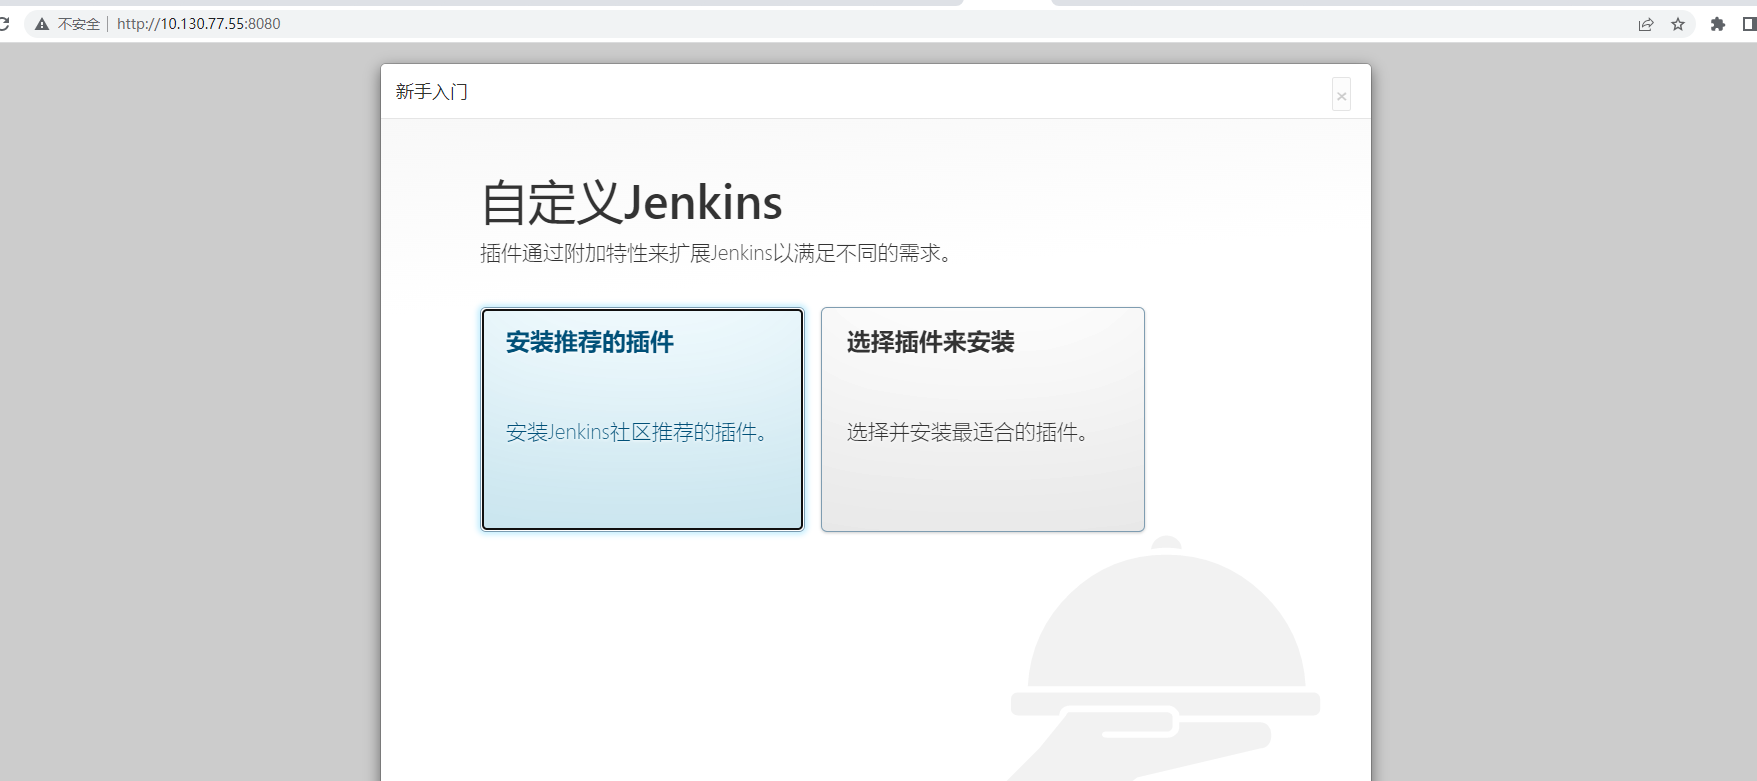1757x781 pixels.
Task: Click the browser reload icon
Action: coord(4,24)
